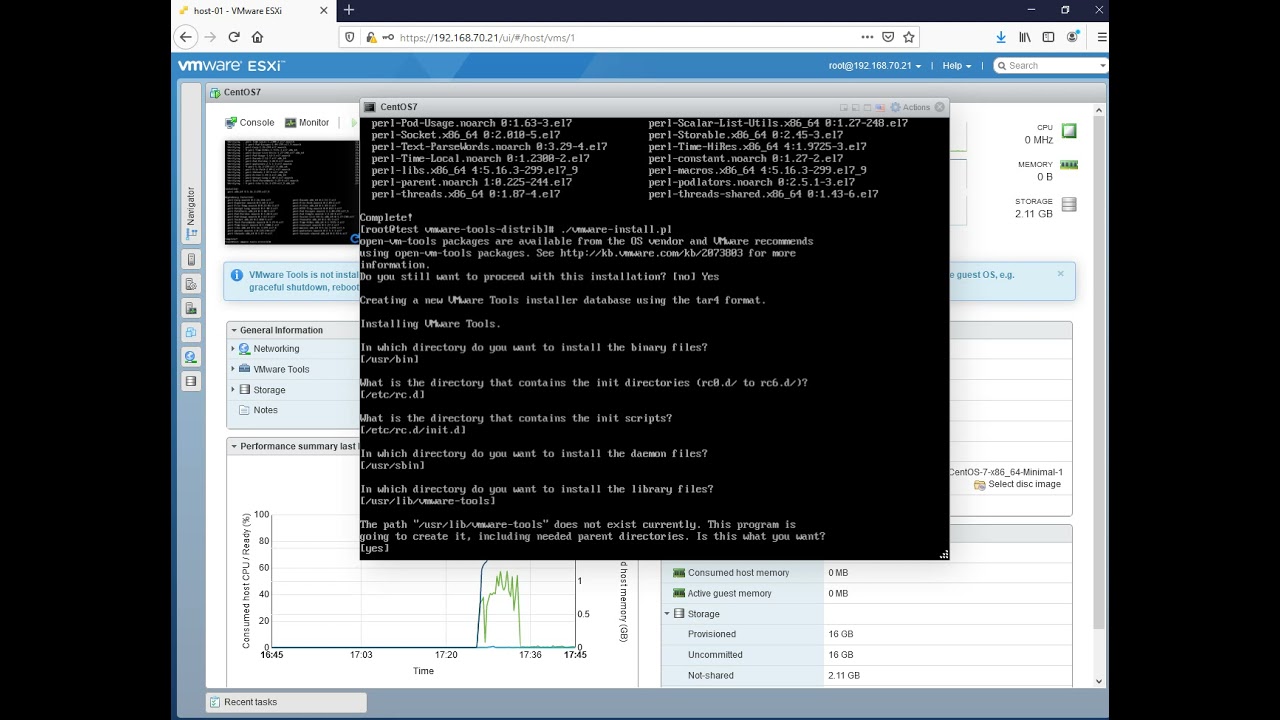Click the Networking globe icon in General Information
Screen dimensions: 1280x720
click(245, 349)
